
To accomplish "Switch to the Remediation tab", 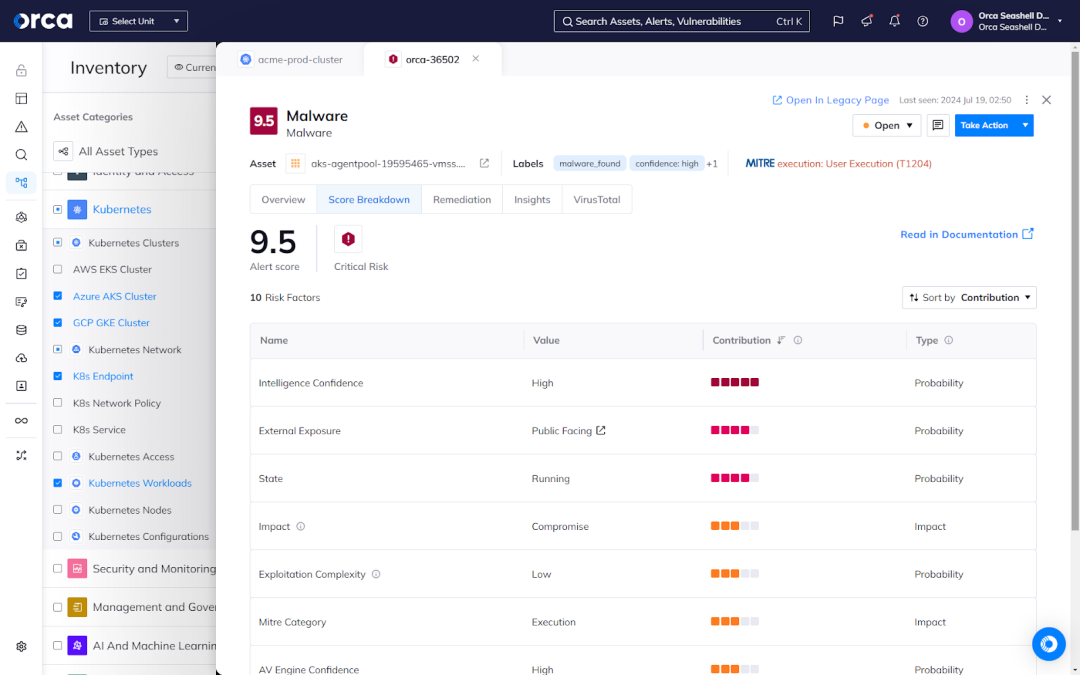I will pos(461,199).
